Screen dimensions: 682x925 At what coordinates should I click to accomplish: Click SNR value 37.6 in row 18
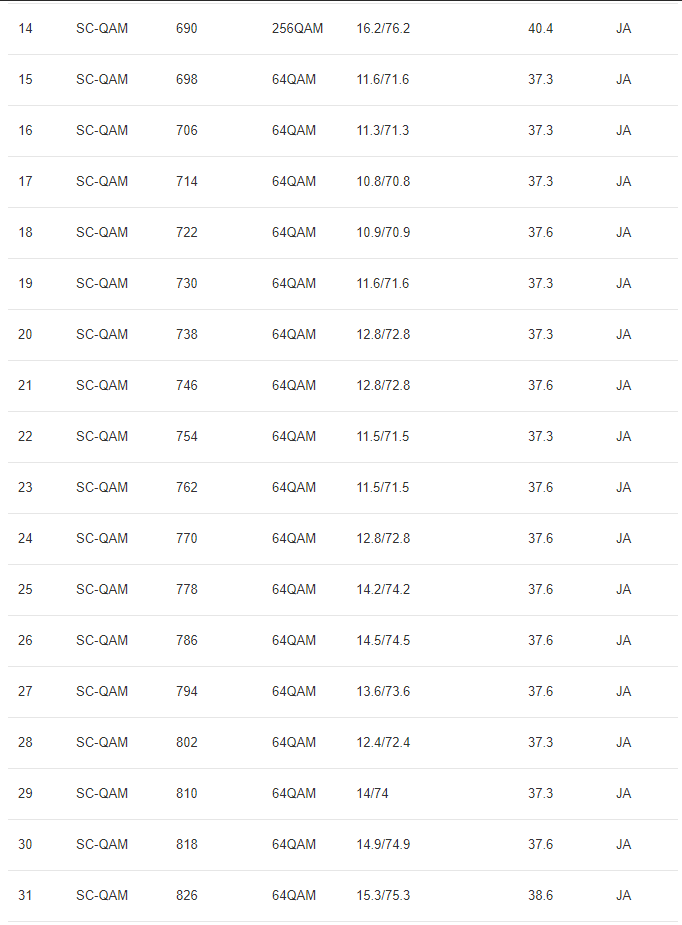(x=540, y=232)
